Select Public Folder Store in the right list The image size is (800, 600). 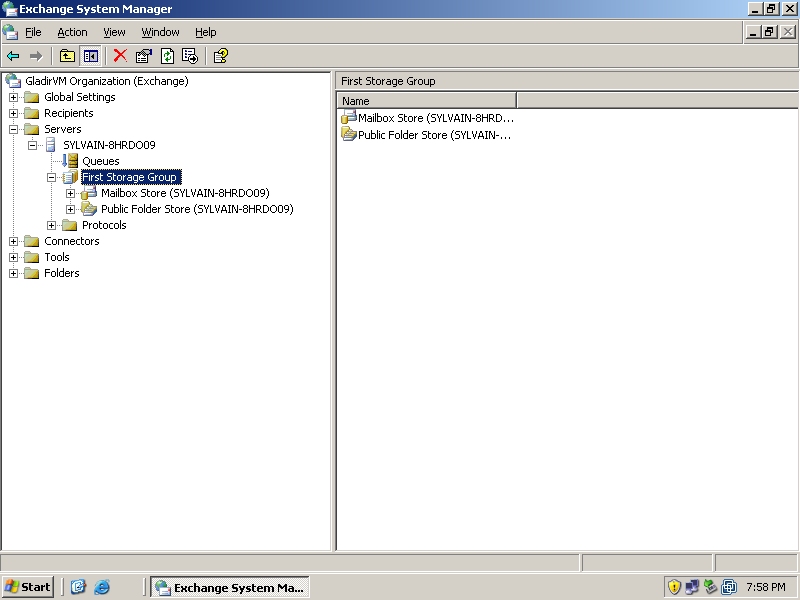click(434, 135)
